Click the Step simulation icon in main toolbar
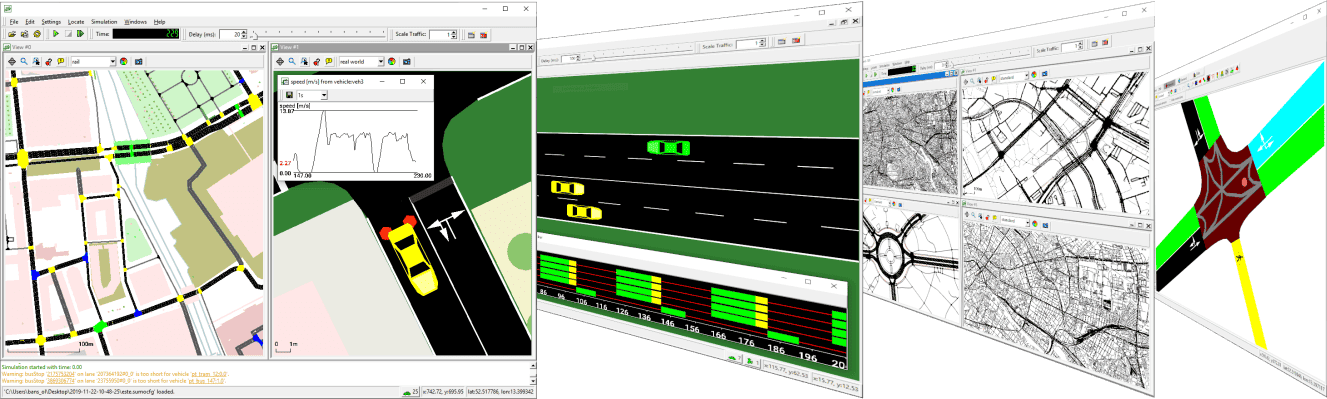The image size is (1327, 399). [80, 34]
